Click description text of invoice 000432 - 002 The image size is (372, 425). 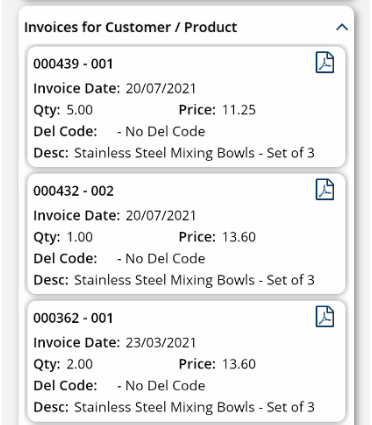pyautogui.click(x=194, y=280)
